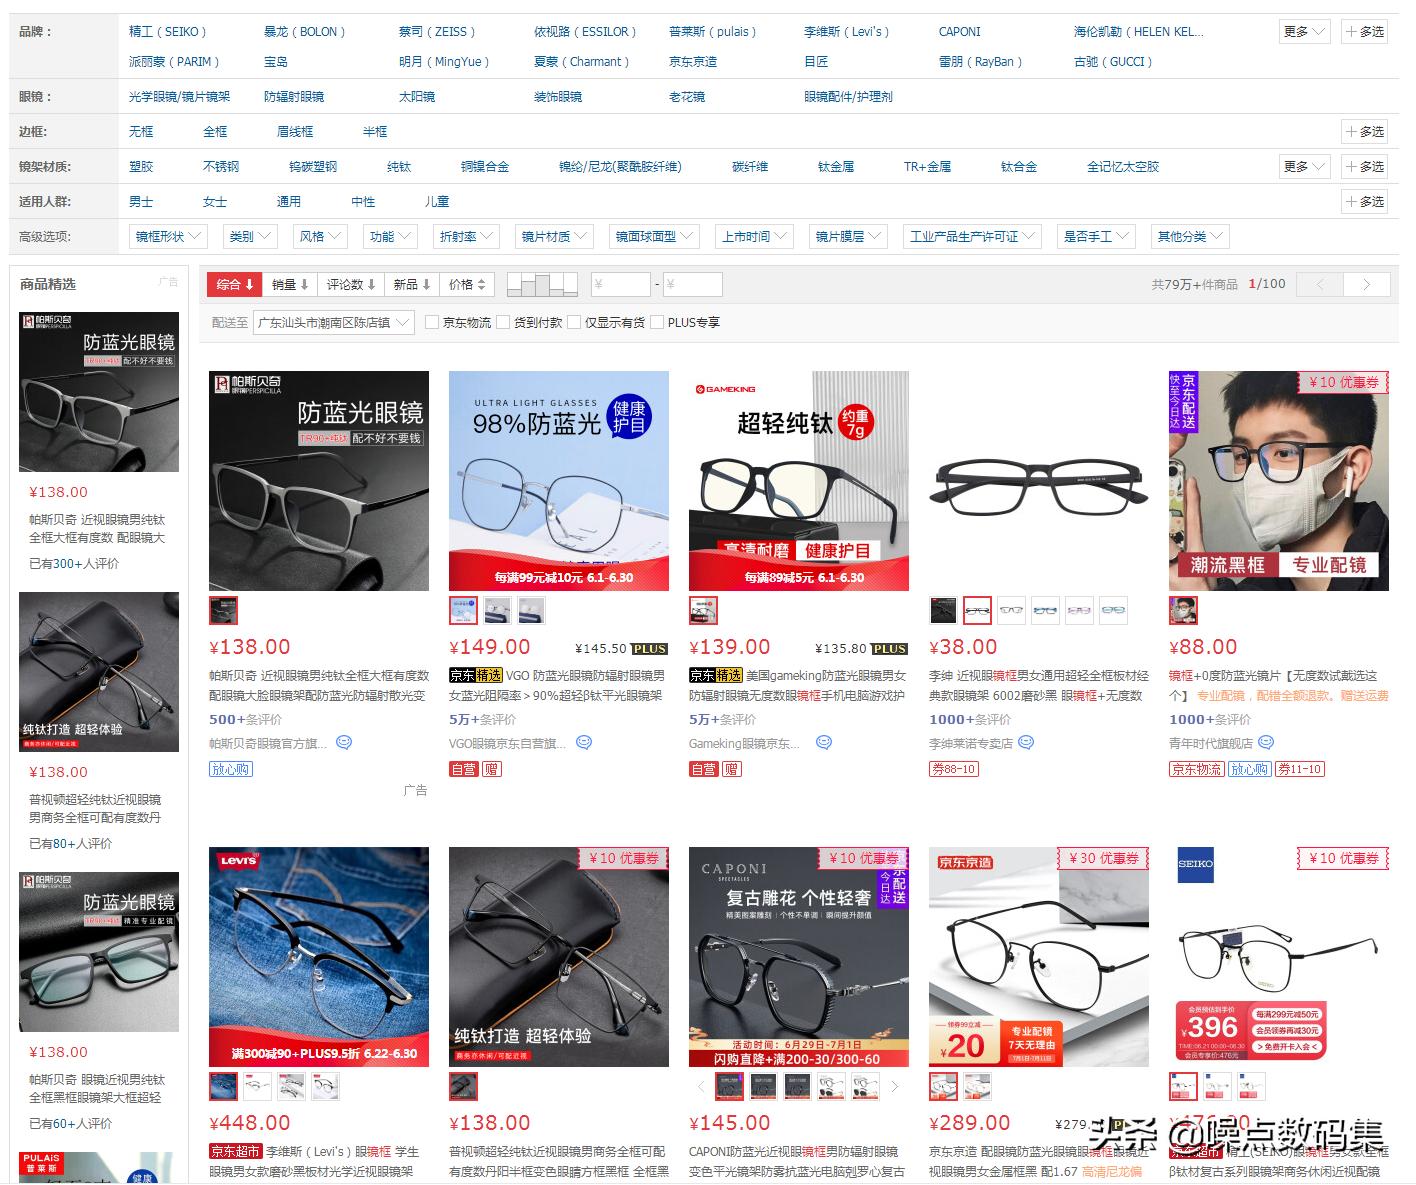Filter by brand 蔡司 (ZEISS)
The image size is (1416, 1185).
[437, 32]
